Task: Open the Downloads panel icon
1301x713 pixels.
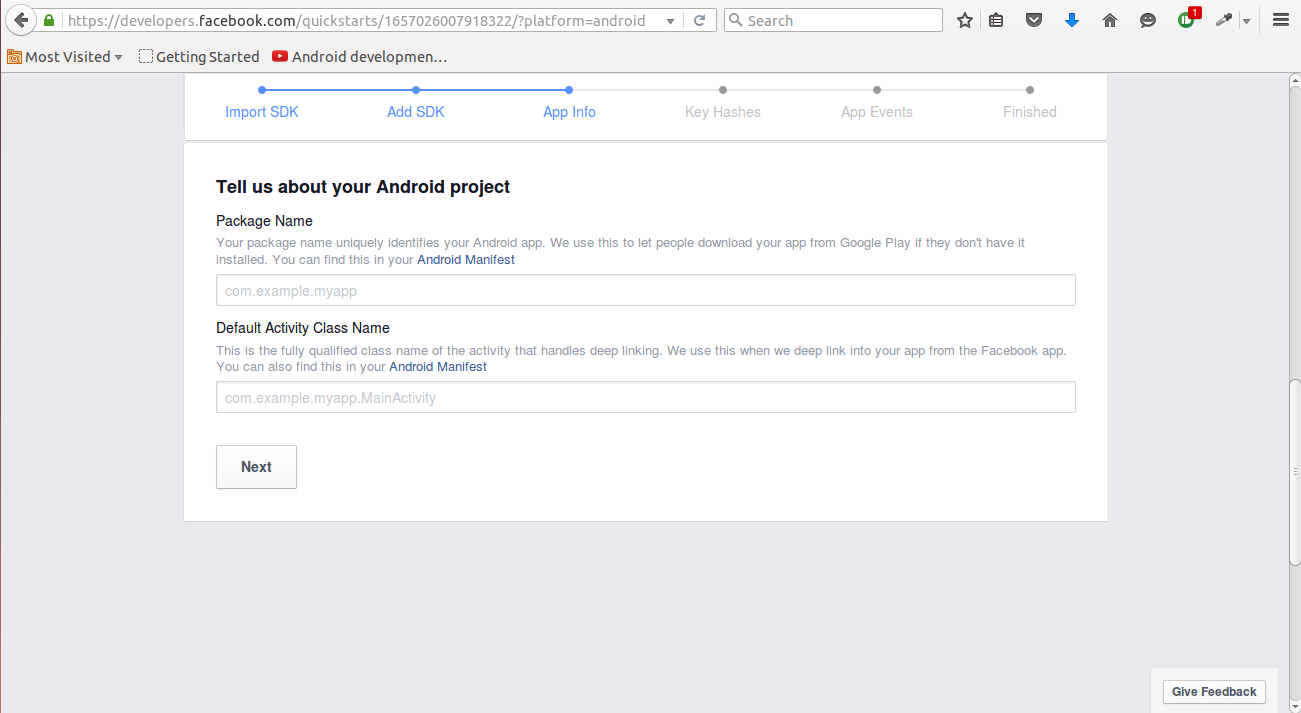Action: [x=1071, y=19]
